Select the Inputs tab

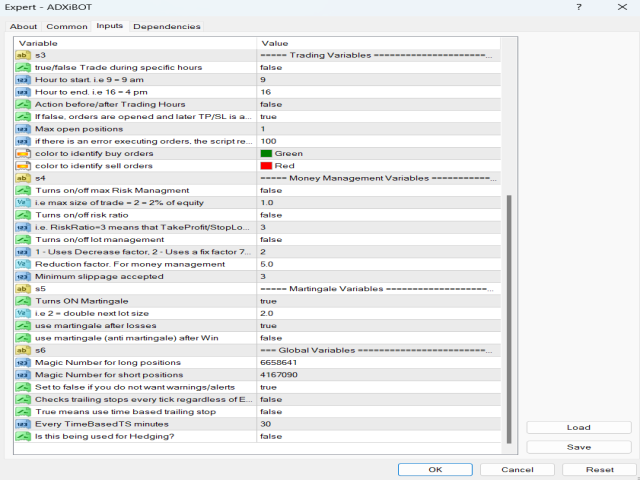tap(109, 26)
